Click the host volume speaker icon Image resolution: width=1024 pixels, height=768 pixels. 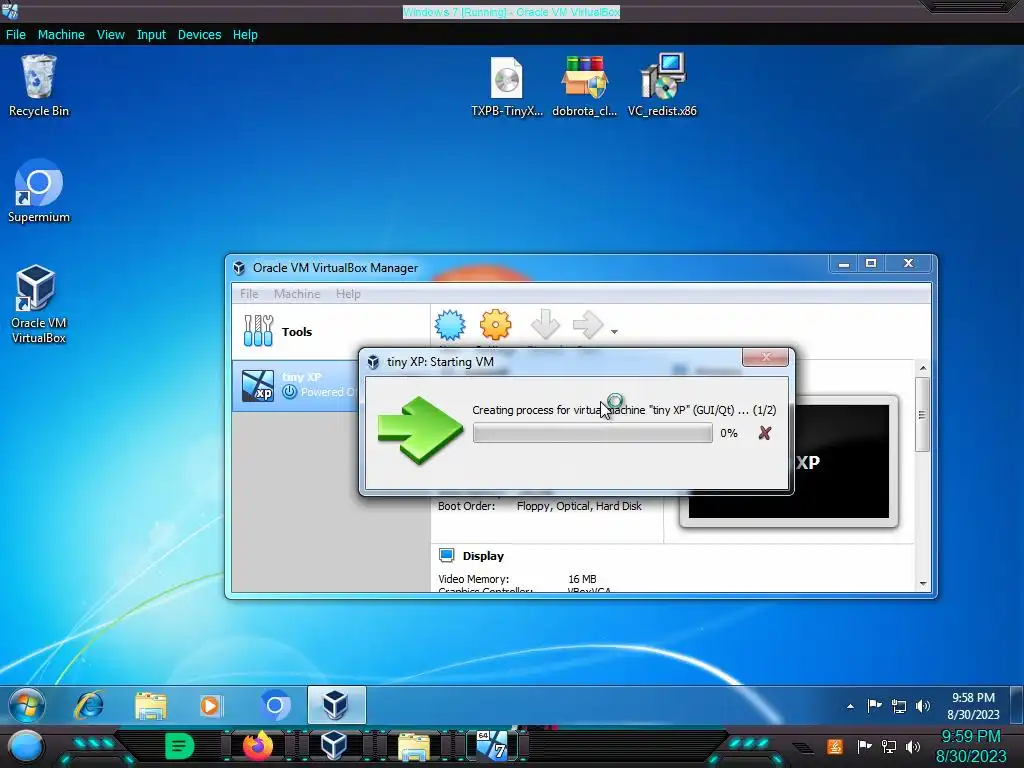[x=913, y=746]
